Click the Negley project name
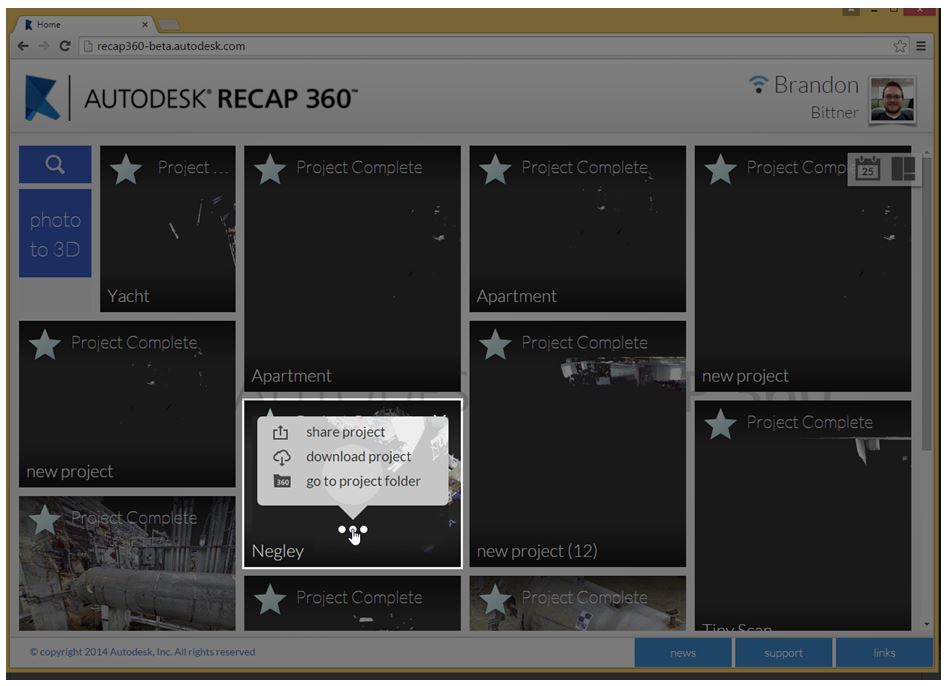Image resolution: width=947 pixels, height=686 pixels. tap(278, 551)
